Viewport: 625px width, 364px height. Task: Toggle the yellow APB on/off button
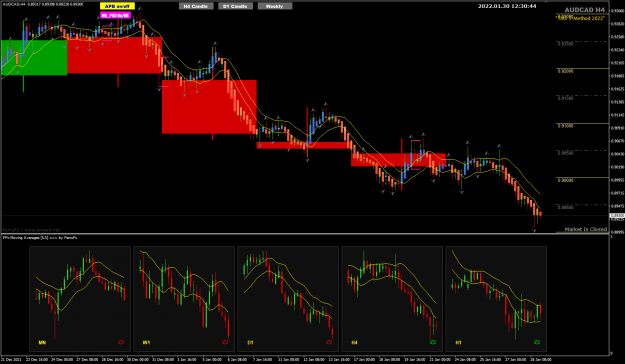point(117,6)
